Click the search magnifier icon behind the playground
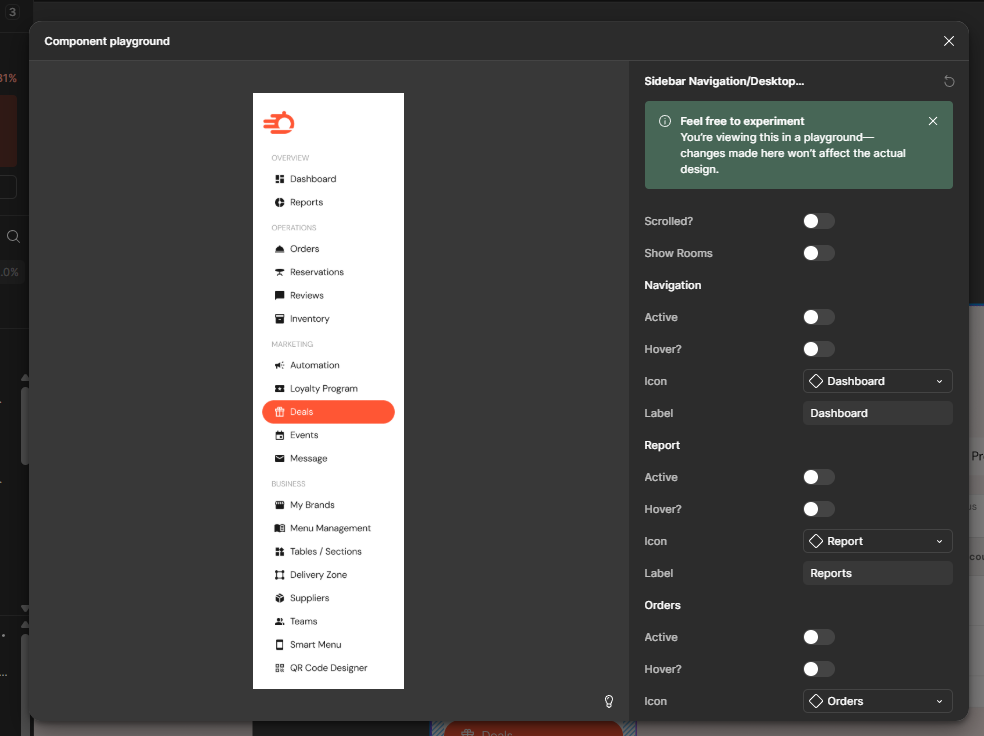Viewport: 984px width, 736px height. point(13,237)
